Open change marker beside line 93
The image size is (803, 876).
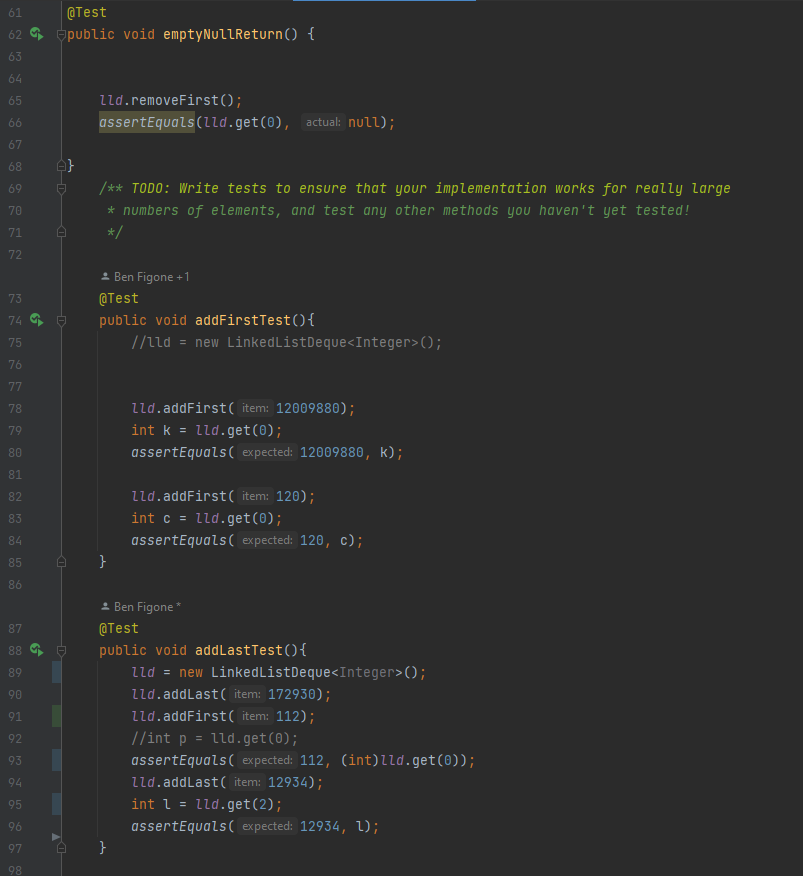(x=56, y=760)
